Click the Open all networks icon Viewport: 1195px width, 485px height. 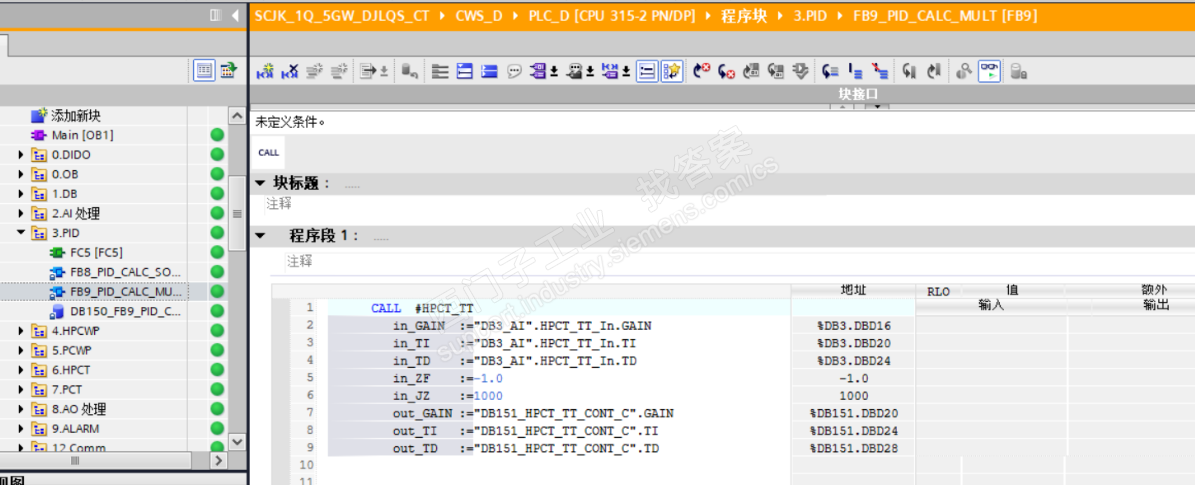tap(465, 72)
